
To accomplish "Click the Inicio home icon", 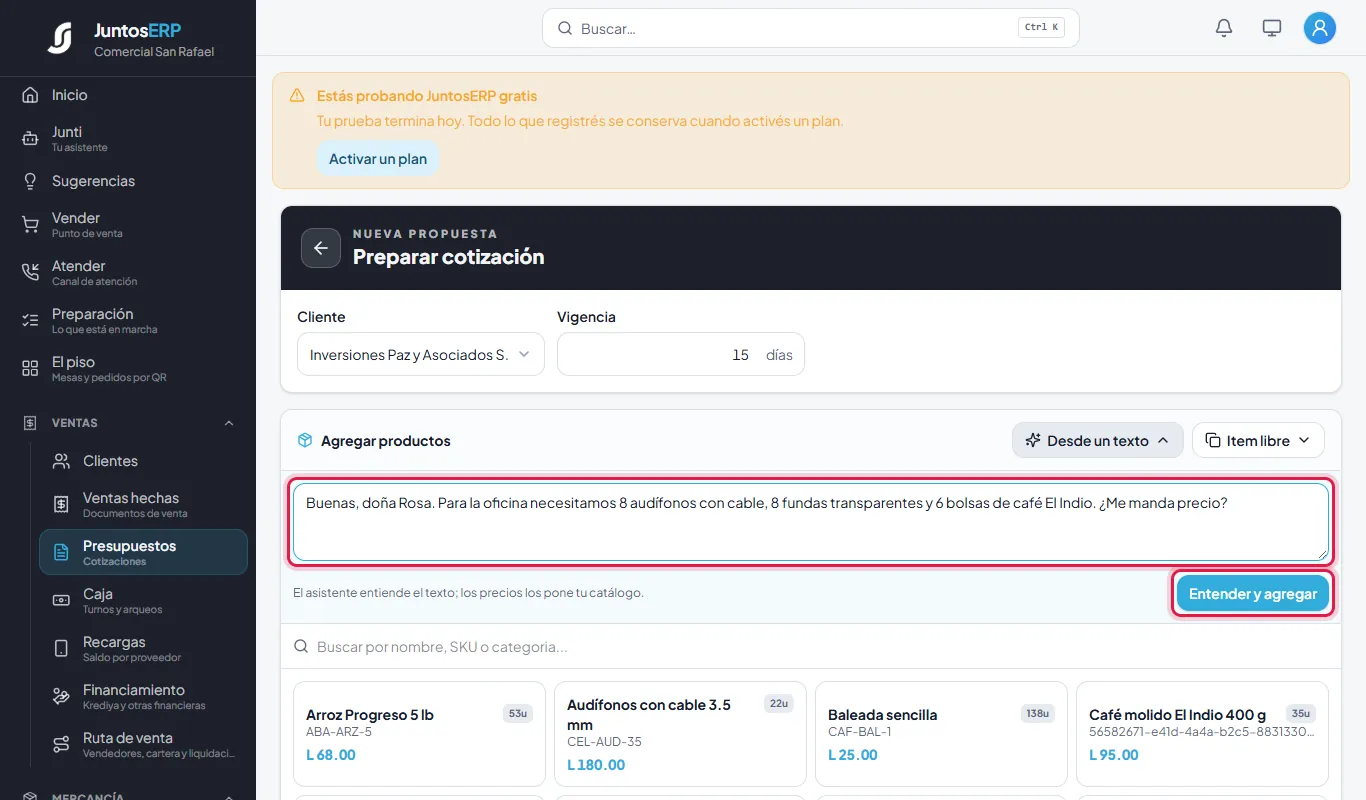I will point(30,95).
